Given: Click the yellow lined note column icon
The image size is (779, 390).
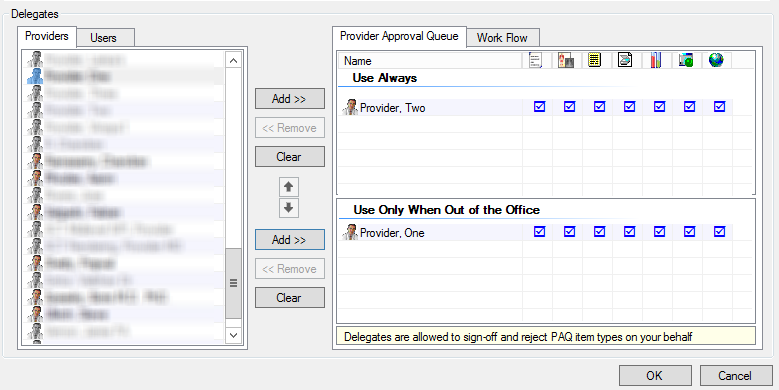Looking at the screenshot, I should (x=594, y=60).
